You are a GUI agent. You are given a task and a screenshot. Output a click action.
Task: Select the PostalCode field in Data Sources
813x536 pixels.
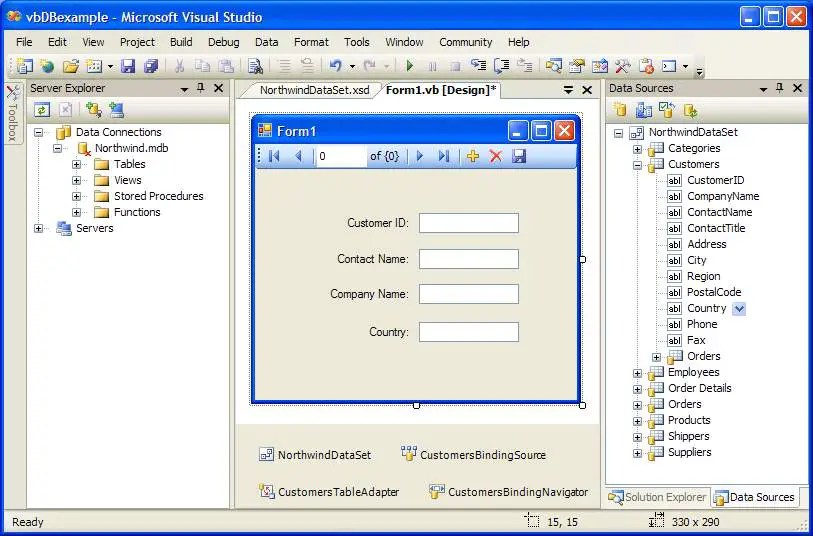click(x=714, y=292)
